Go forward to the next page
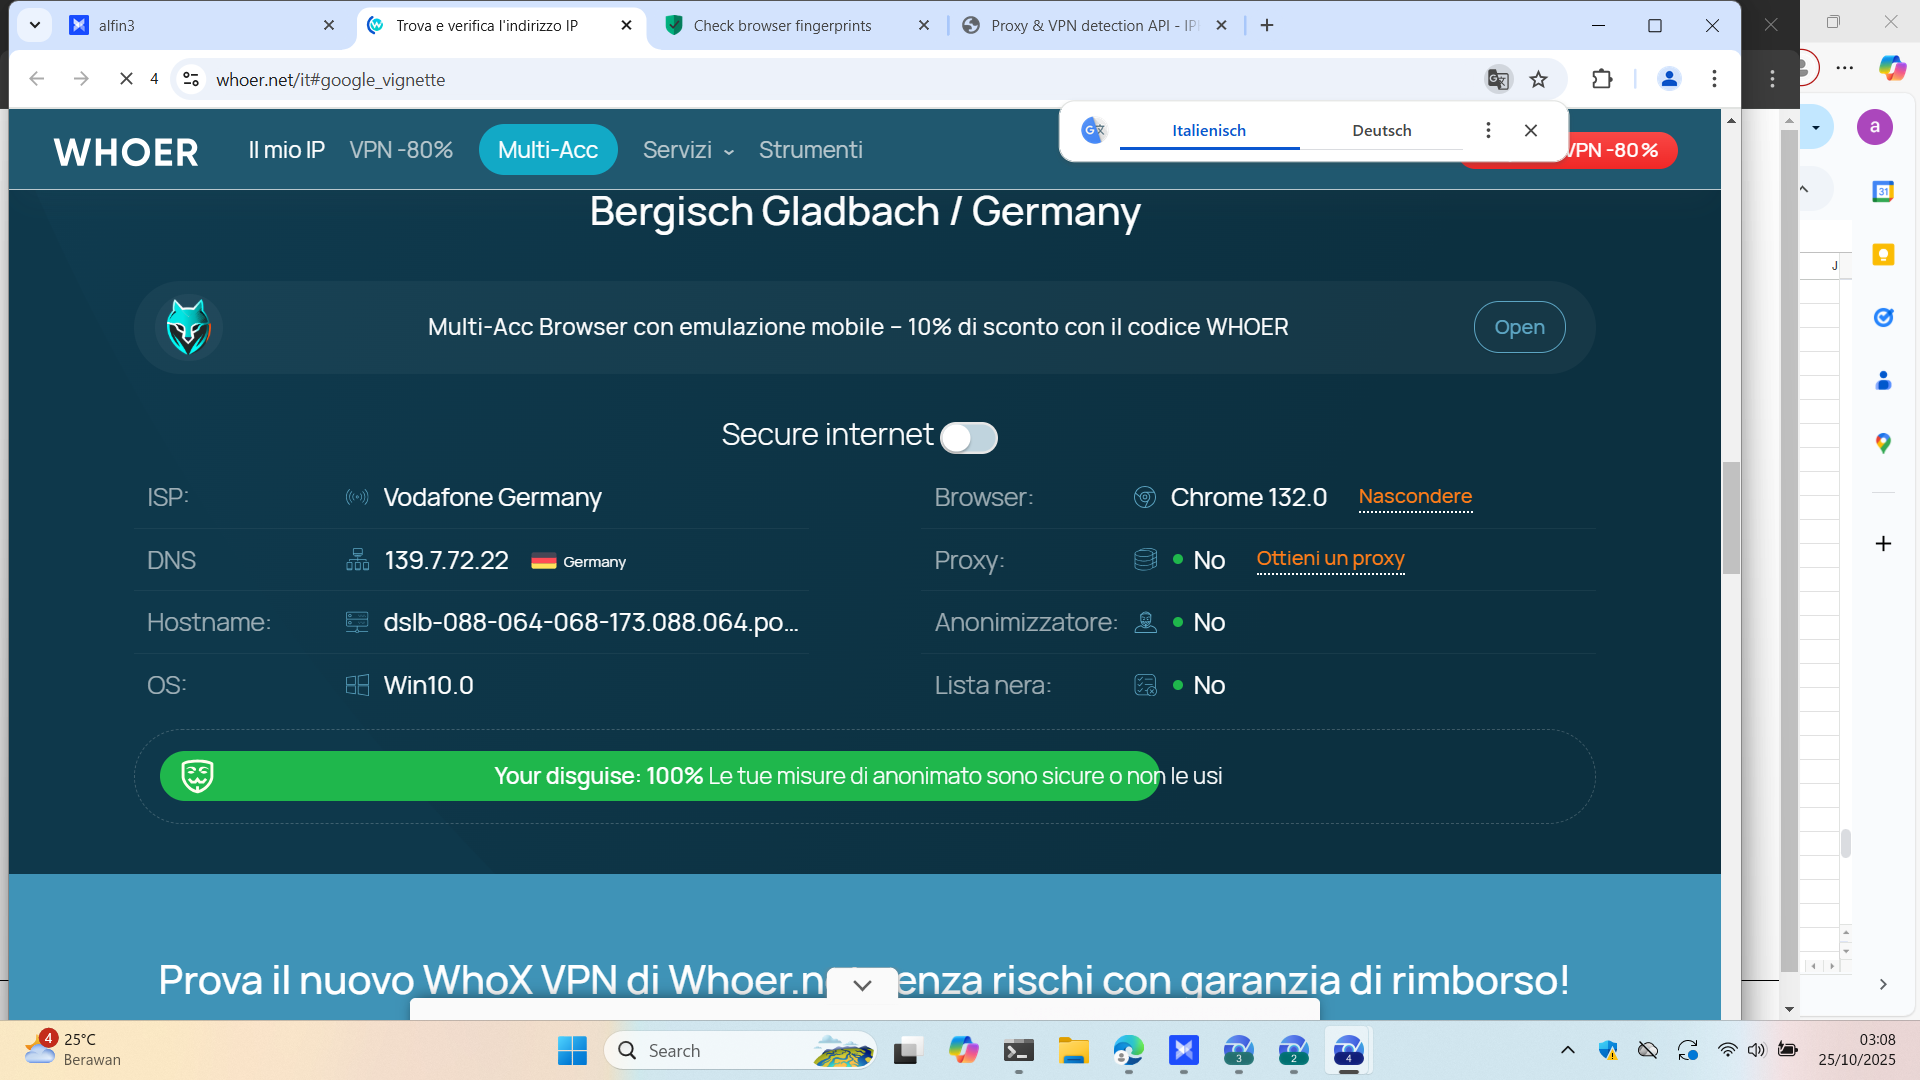Image resolution: width=1920 pixels, height=1080 pixels. pyautogui.click(x=82, y=79)
